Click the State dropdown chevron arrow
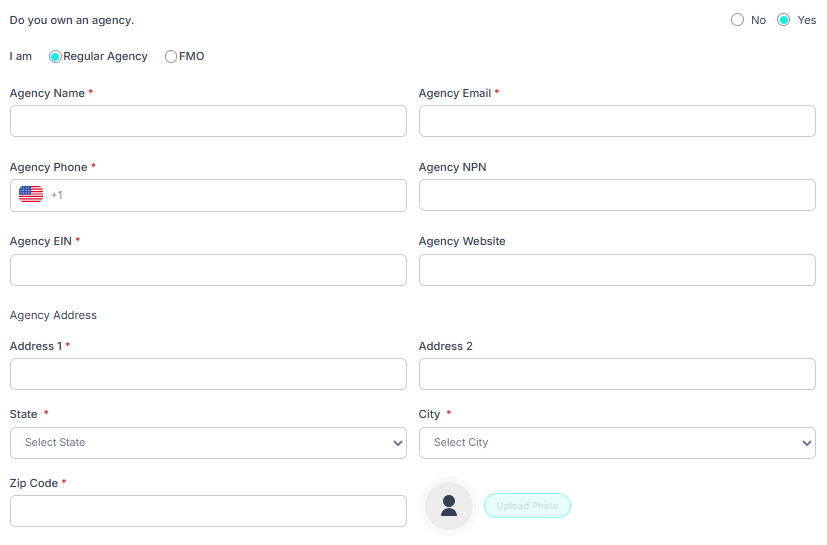The height and width of the screenshot is (545, 827). click(397, 444)
